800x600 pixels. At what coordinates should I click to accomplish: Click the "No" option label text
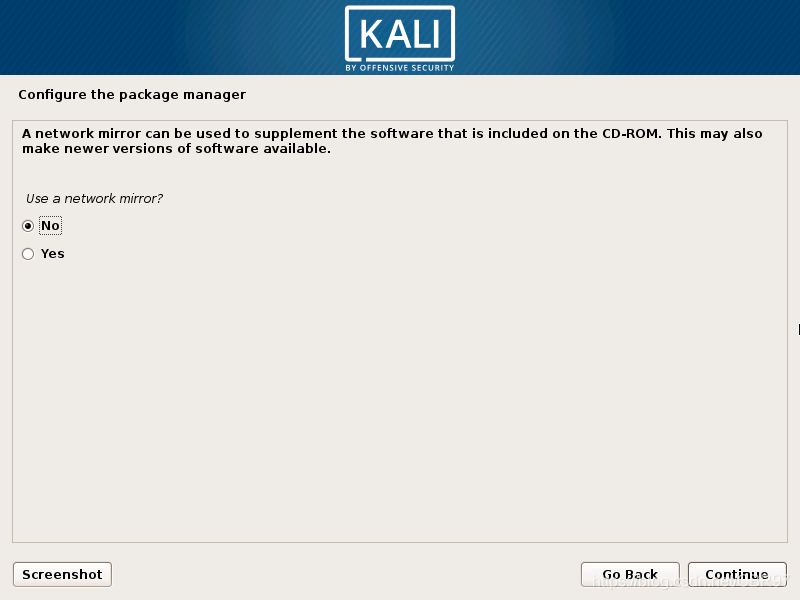tap(50, 226)
